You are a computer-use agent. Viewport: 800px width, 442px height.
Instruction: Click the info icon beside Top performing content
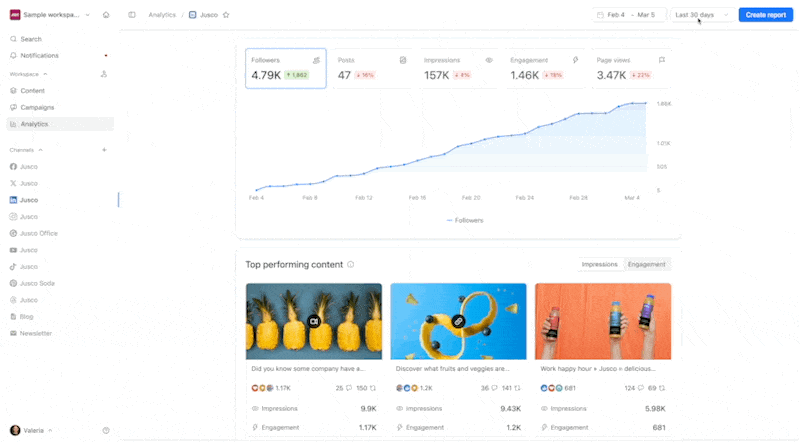pyautogui.click(x=351, y=264)
